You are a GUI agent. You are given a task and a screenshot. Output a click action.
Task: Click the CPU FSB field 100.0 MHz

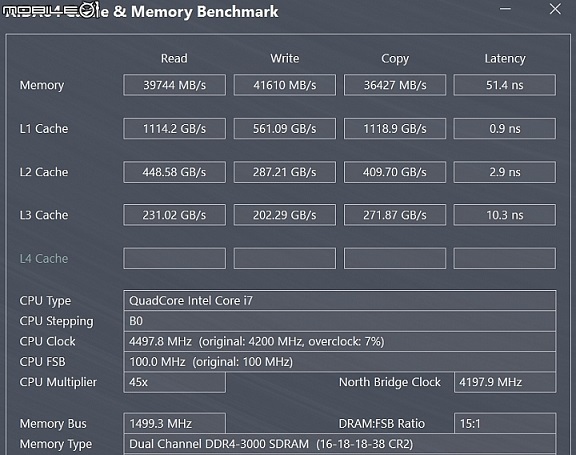coord(340,362)
